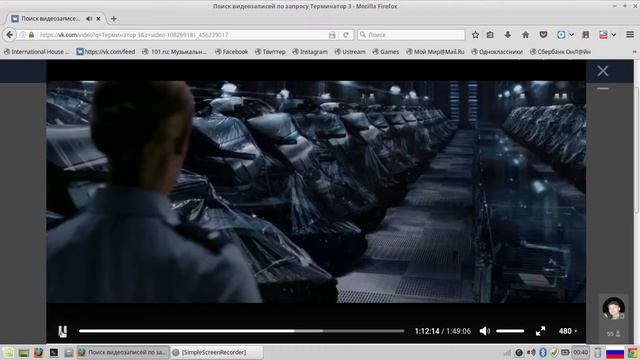
Task: Seek on the video progress bar
Action: click(241, 331)
